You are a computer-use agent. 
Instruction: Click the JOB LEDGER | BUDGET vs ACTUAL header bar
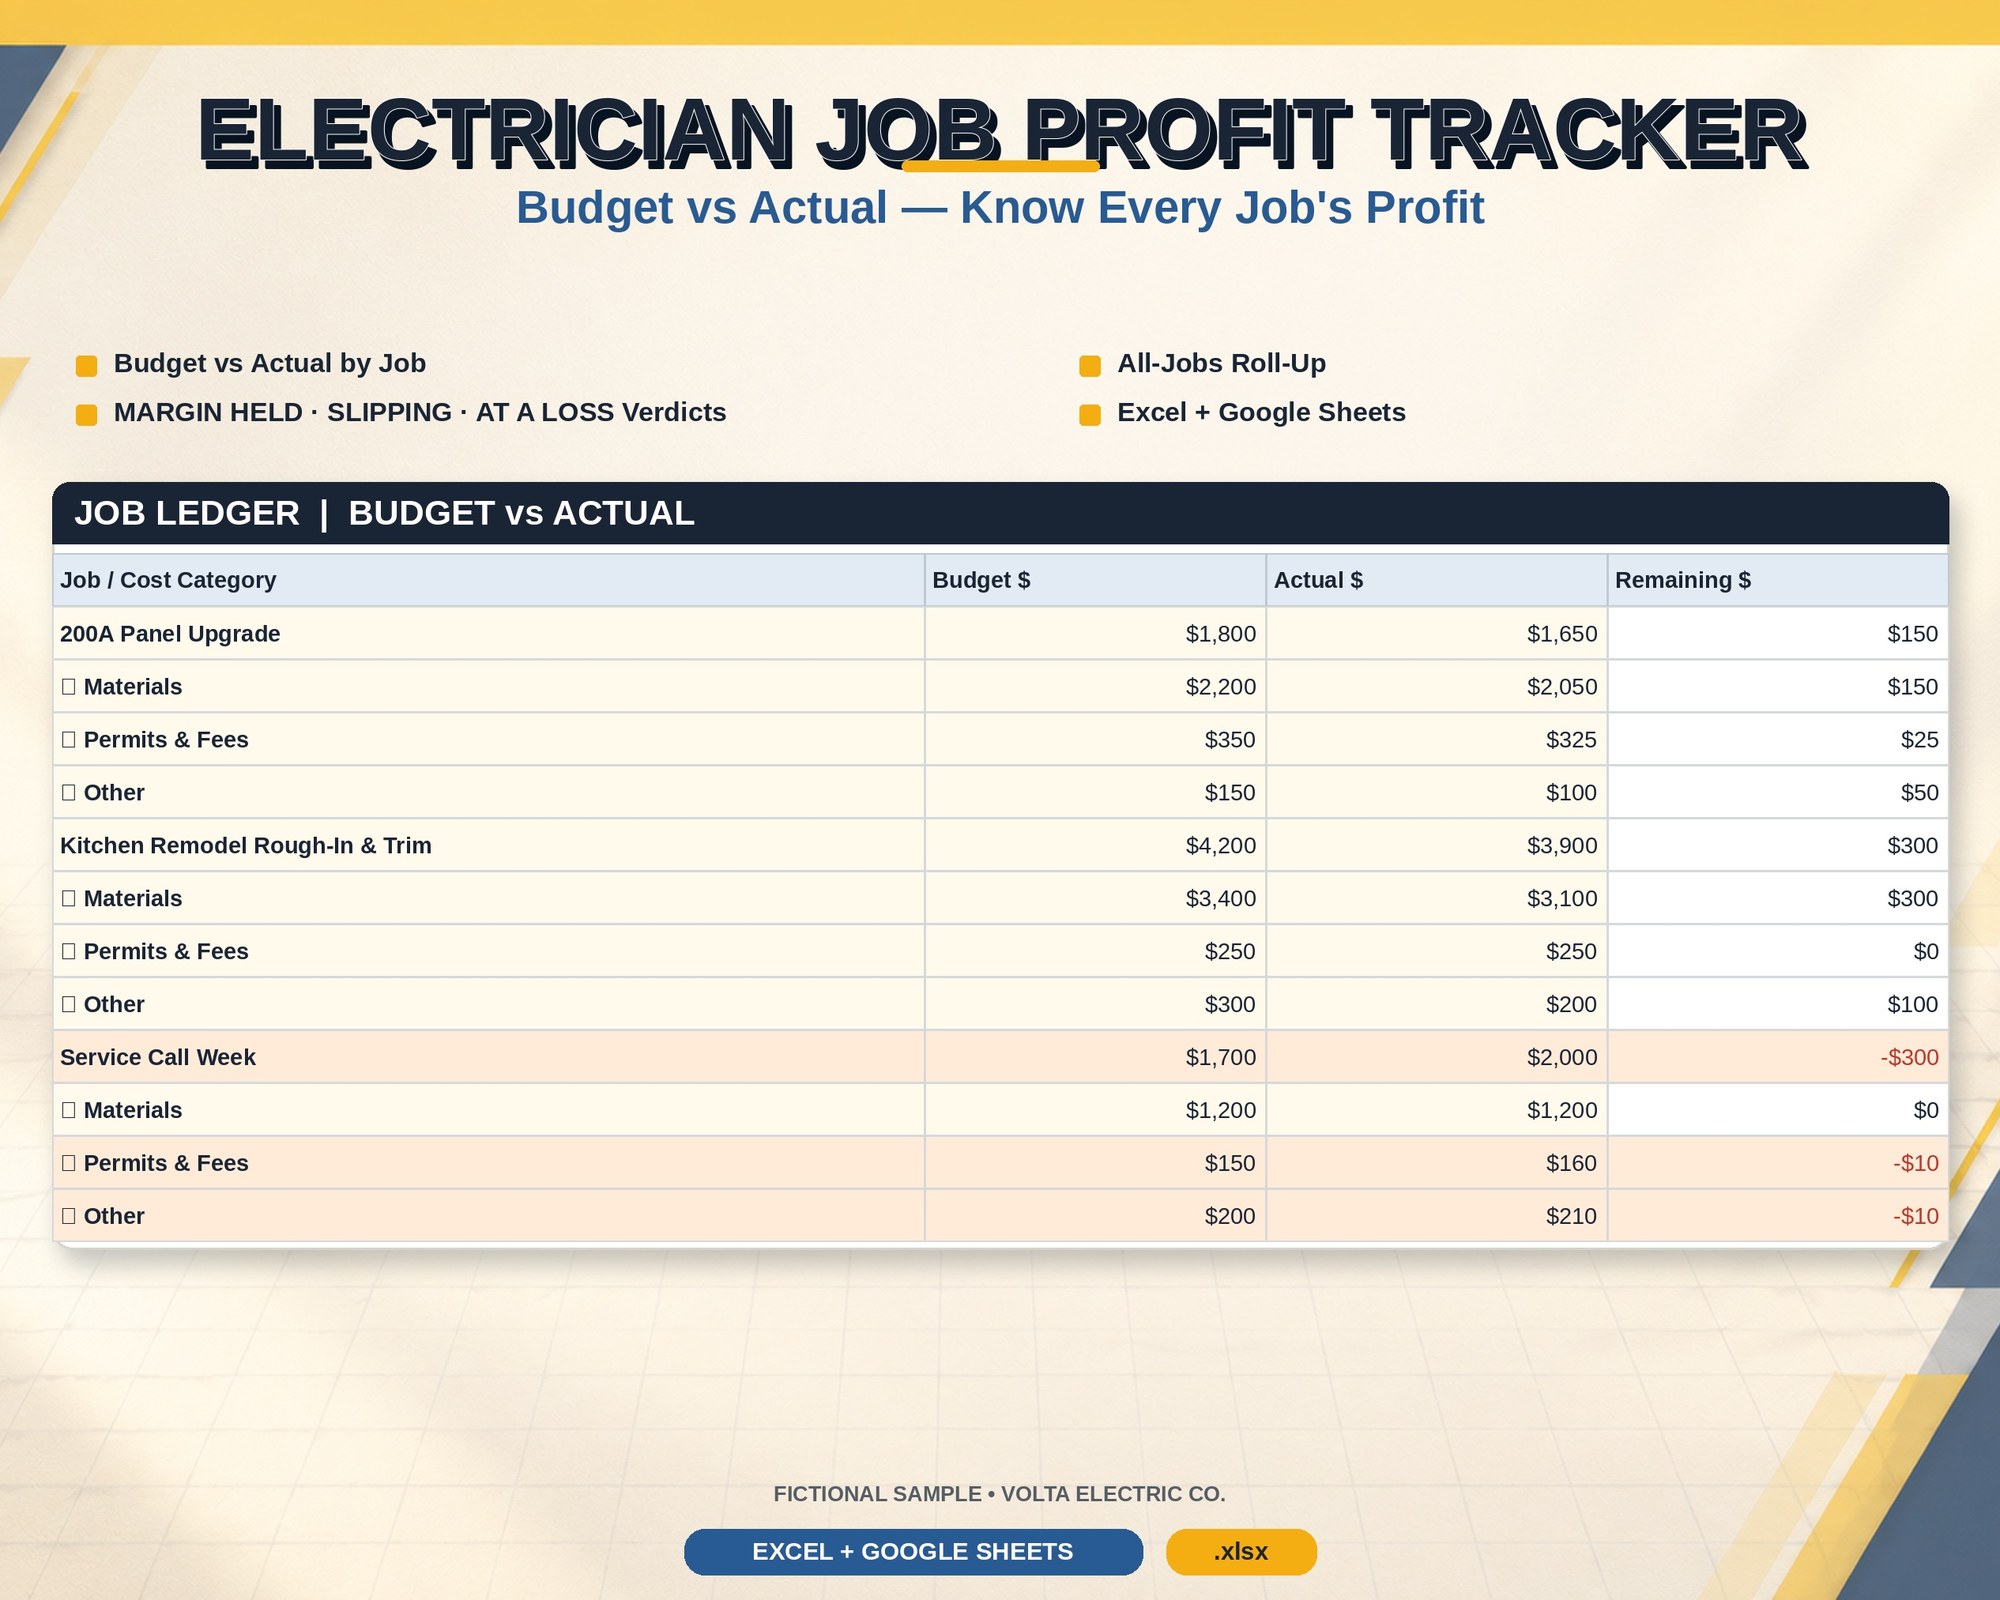point(1000,513)
